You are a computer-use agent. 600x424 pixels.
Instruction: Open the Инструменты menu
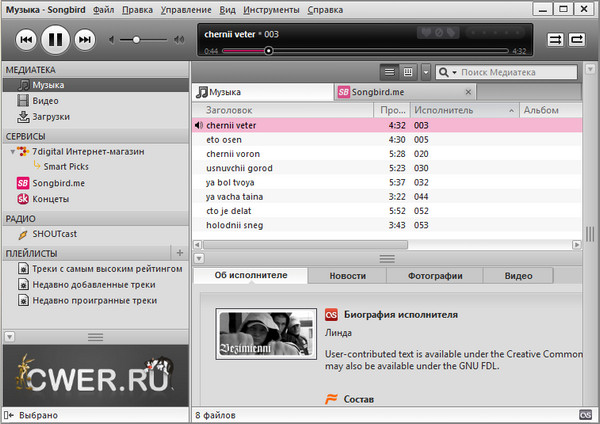pos(271,9)
